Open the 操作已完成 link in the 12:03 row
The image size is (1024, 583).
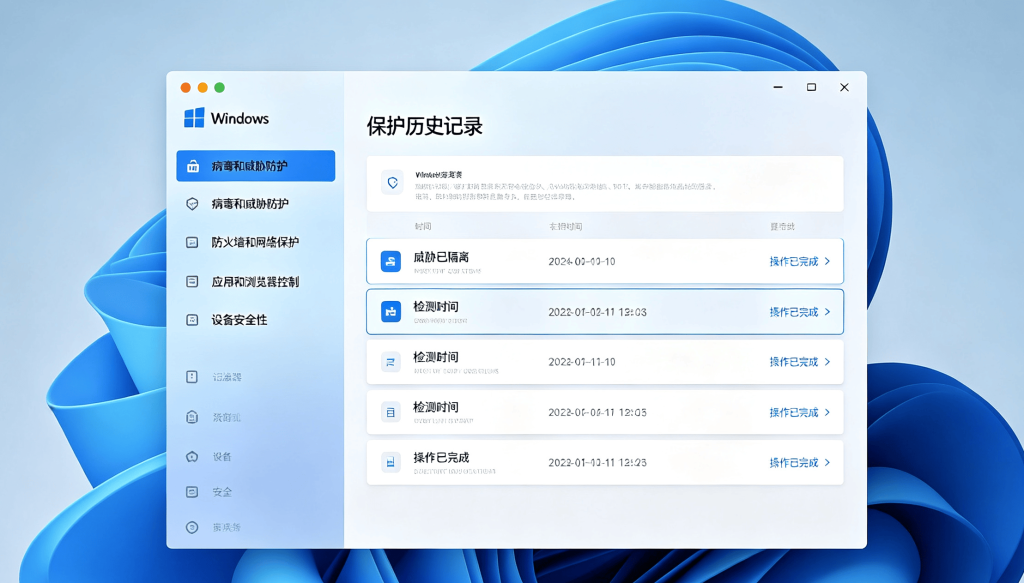793,312
